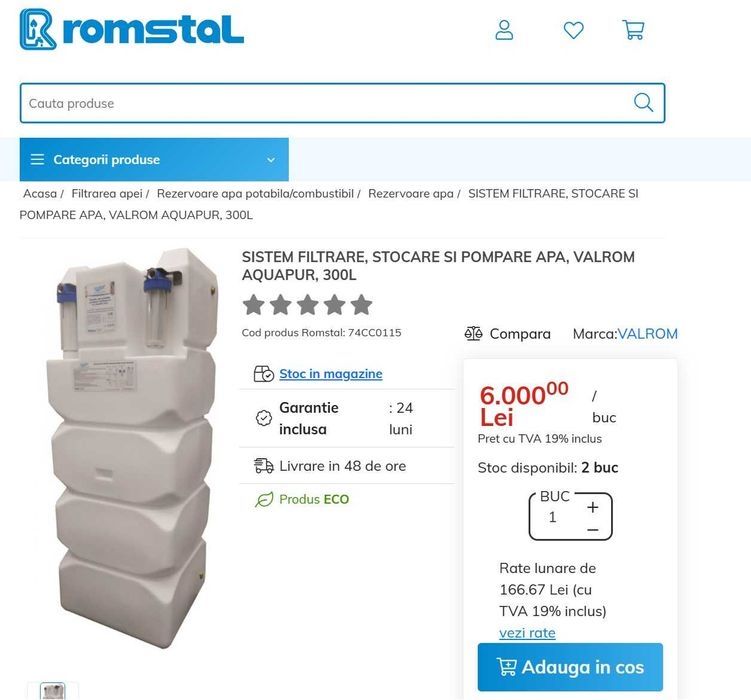Open the Filtrarea apei breadcrumb
The width and height of the screenshot is (751, 700).
click(107, 193)
